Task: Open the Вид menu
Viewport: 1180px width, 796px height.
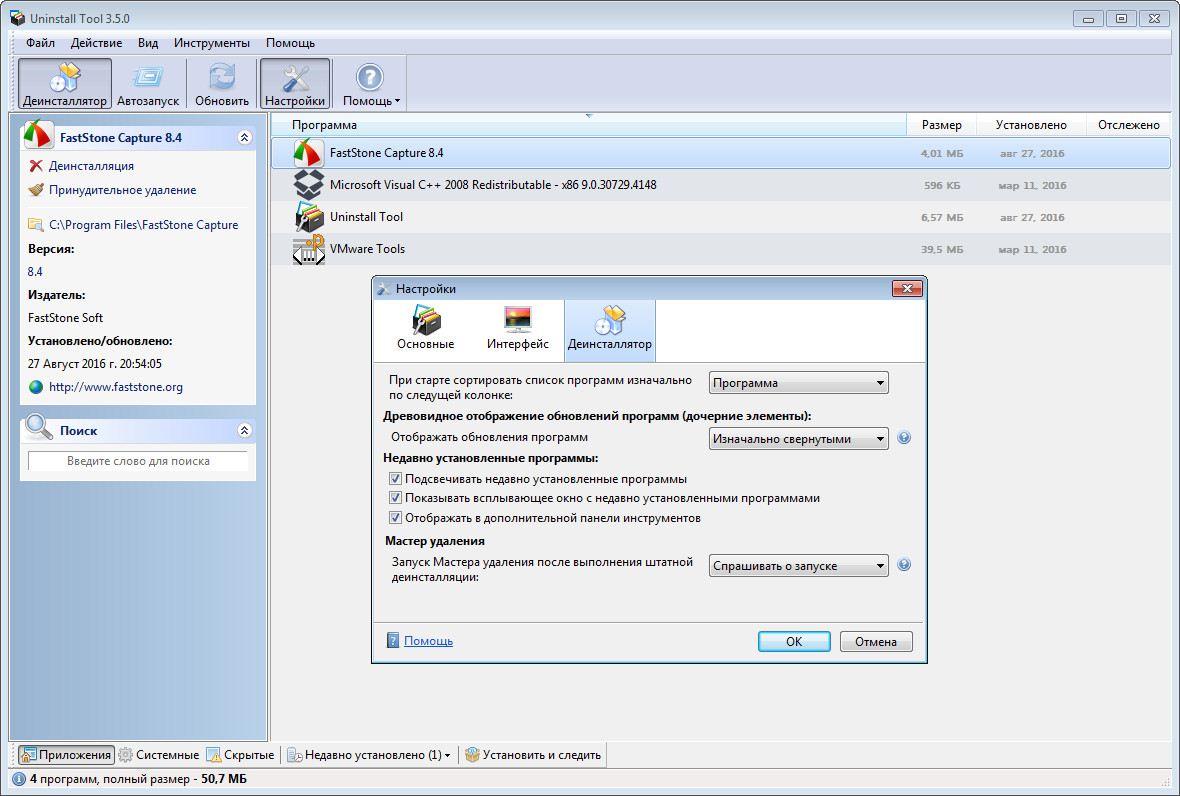Action: click(x=148, y=43)
